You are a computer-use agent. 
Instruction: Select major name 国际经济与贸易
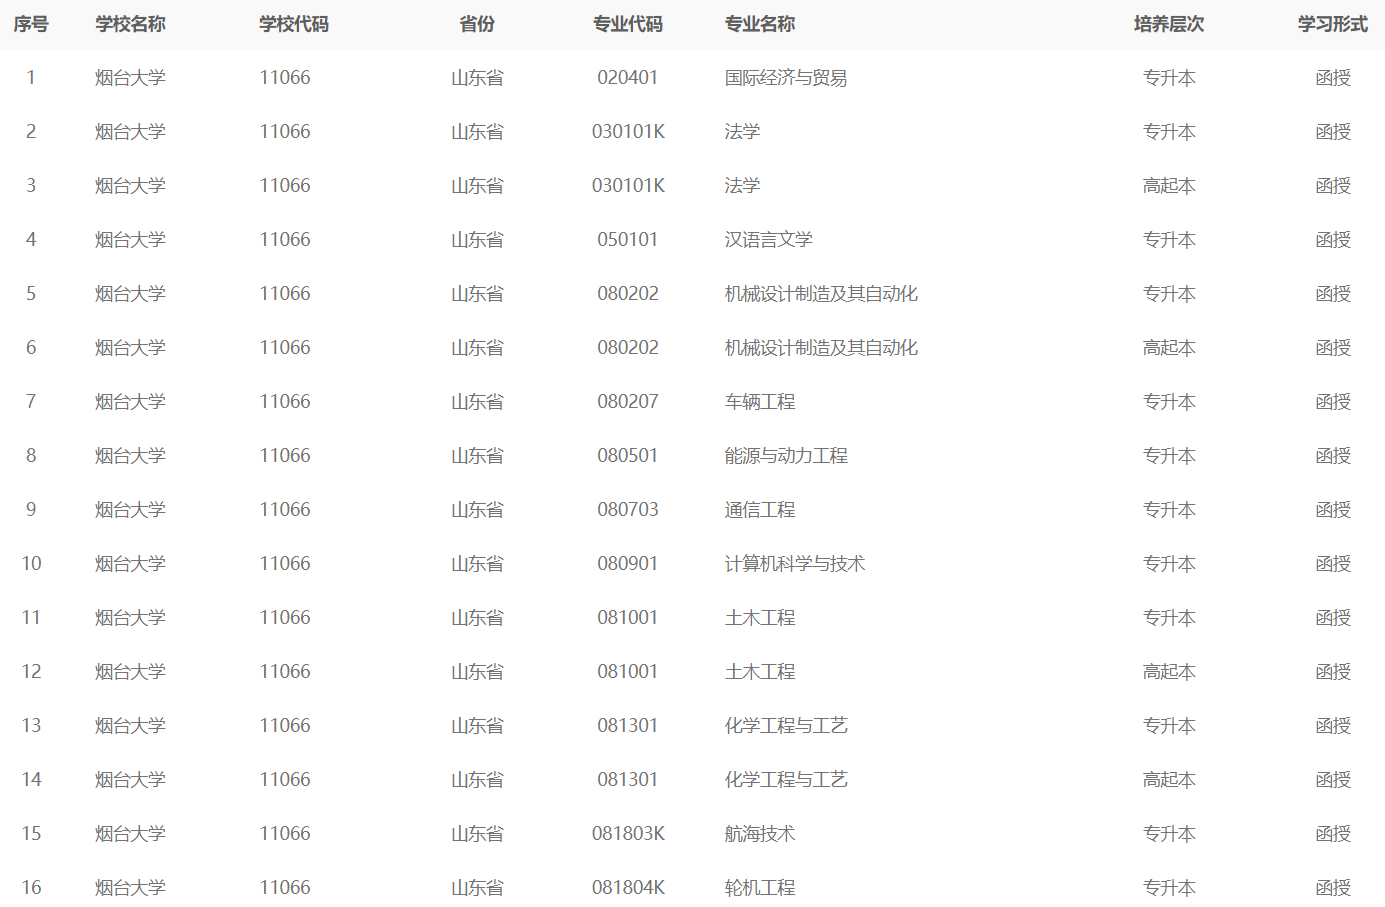click(x=786, y=78)
